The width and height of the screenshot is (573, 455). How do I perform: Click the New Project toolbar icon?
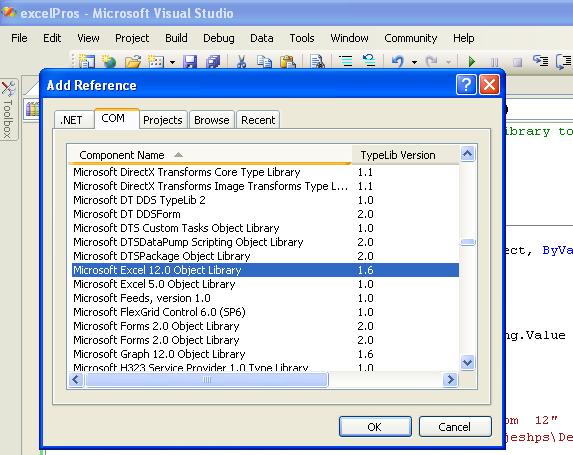pos(87,61)
